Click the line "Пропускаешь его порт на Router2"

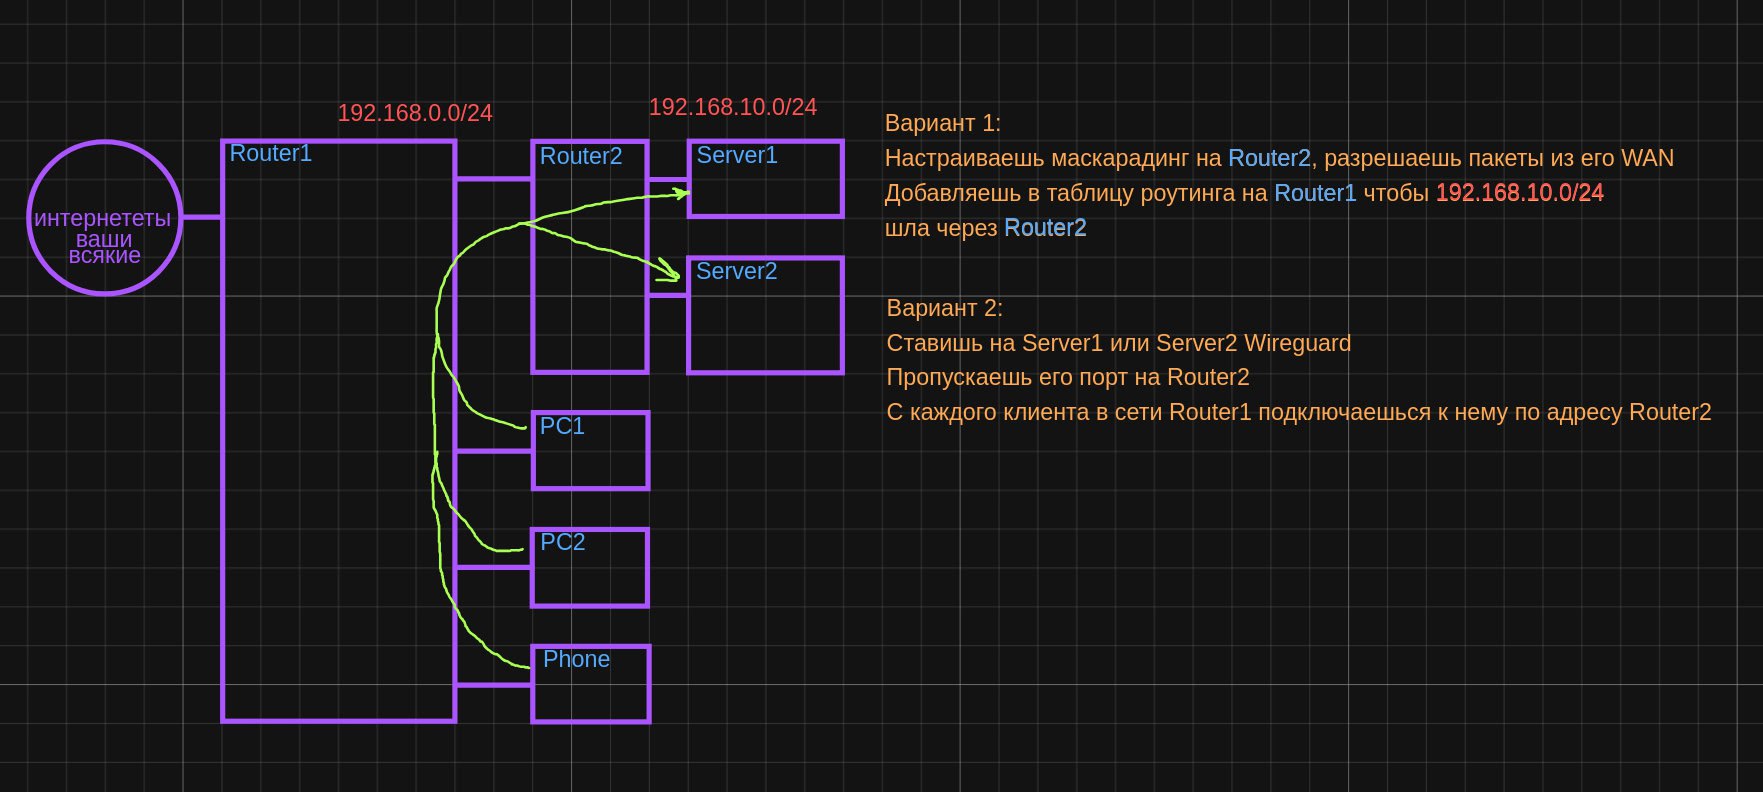click(x=1068, y=377)
